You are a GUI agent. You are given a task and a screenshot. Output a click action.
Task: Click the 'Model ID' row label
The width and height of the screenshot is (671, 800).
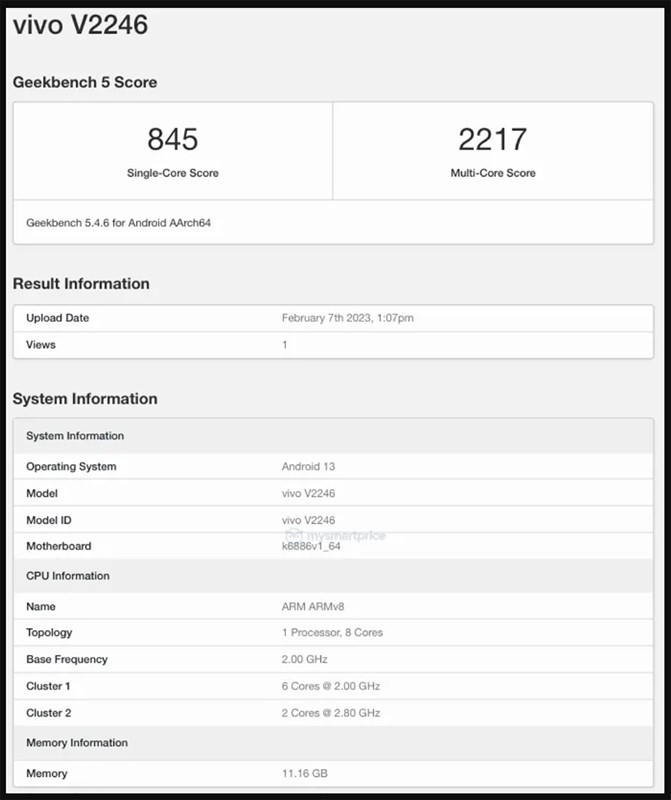pyautogui.click(x=48, y=520)
